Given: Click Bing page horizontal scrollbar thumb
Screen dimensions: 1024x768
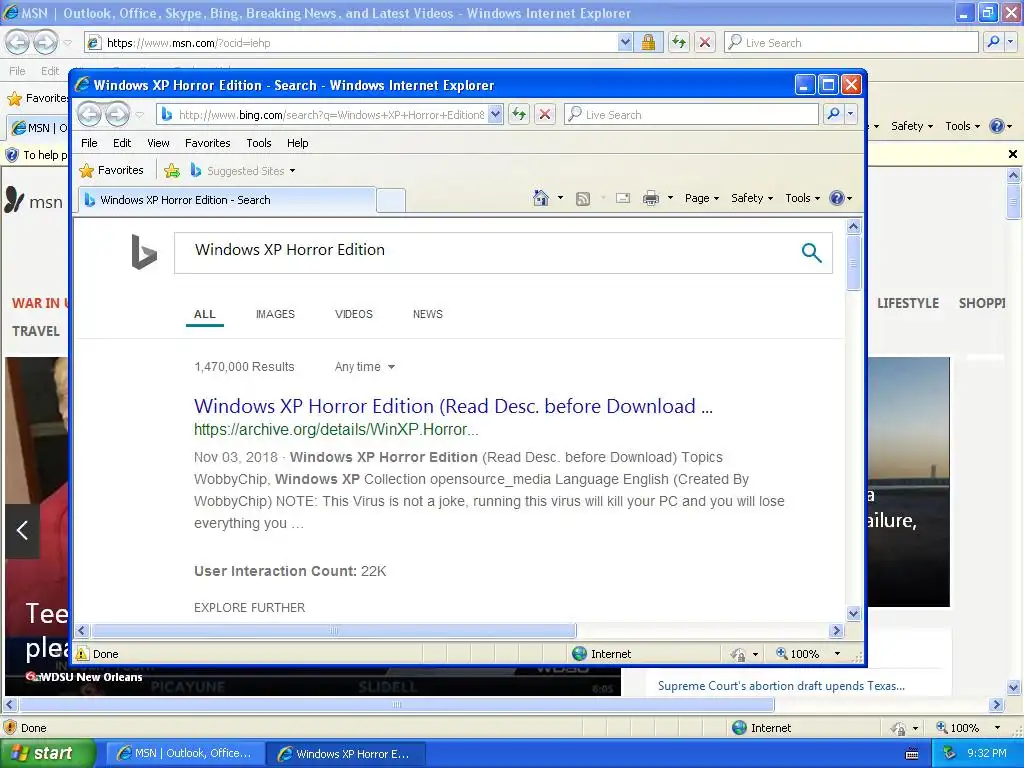Looking at the screenshot, I should click(334, 630).
